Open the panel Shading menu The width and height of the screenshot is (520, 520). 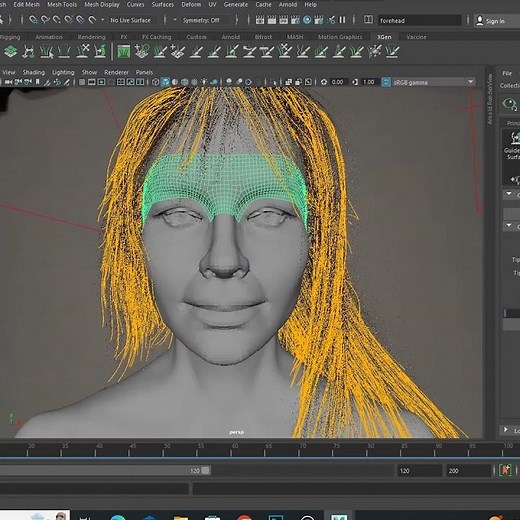tap(34, 72)
